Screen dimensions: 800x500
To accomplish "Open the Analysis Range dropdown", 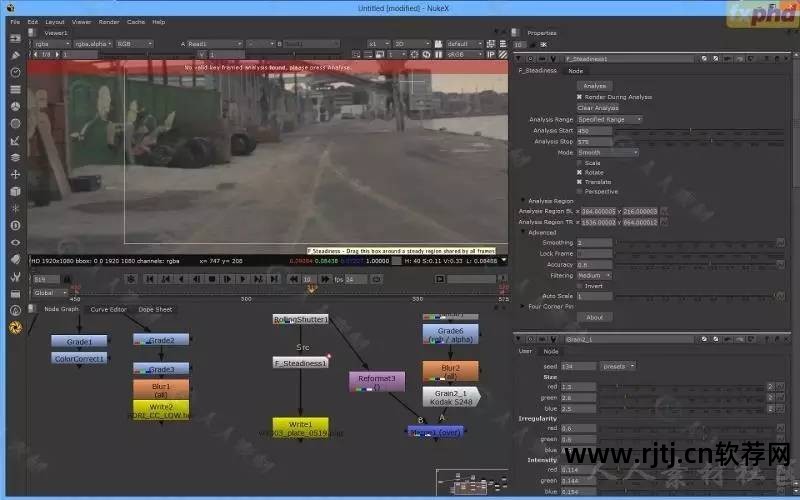I will tap(609, 119).
